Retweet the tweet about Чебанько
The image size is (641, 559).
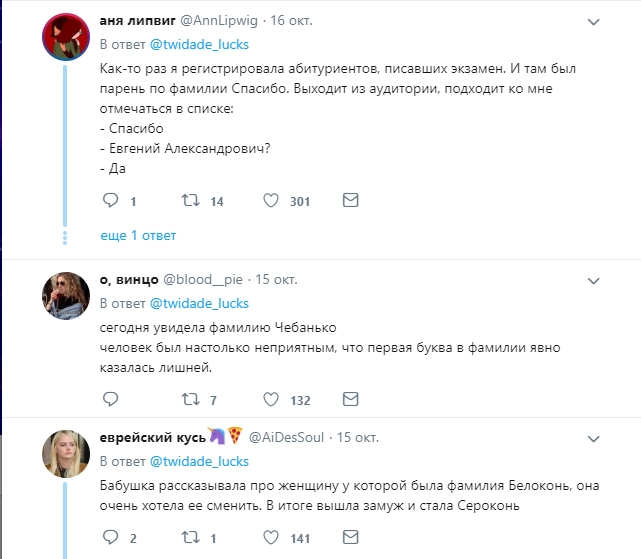[x=187, y=400]
